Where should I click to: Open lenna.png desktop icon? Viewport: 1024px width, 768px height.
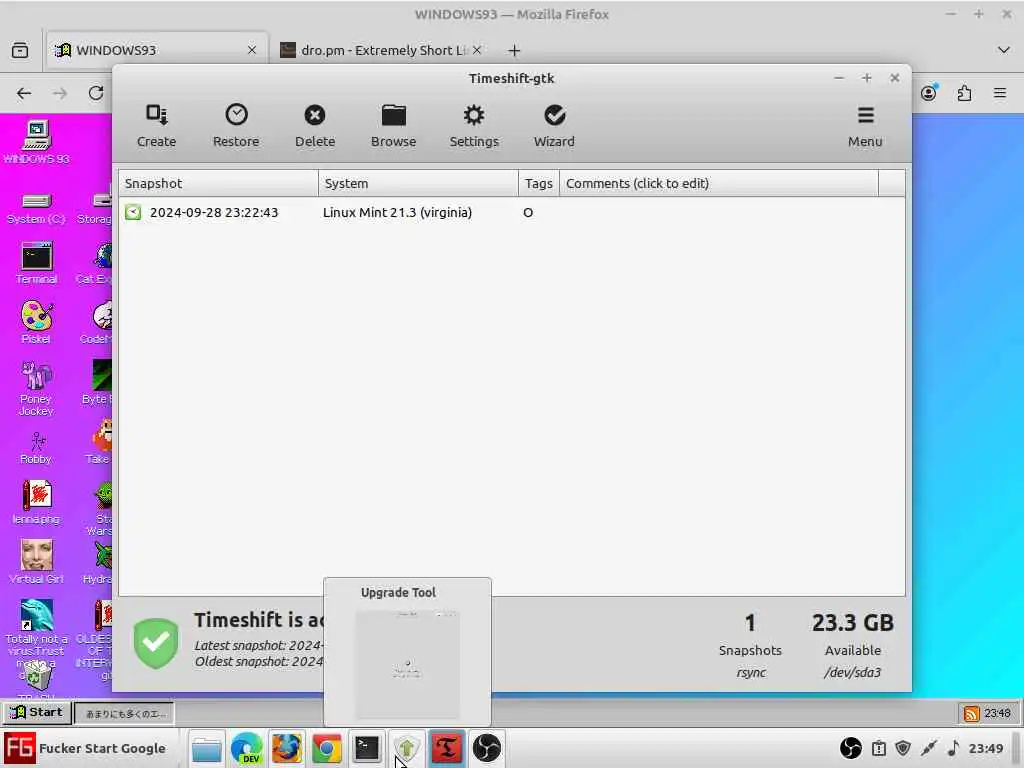pos(36,503)
